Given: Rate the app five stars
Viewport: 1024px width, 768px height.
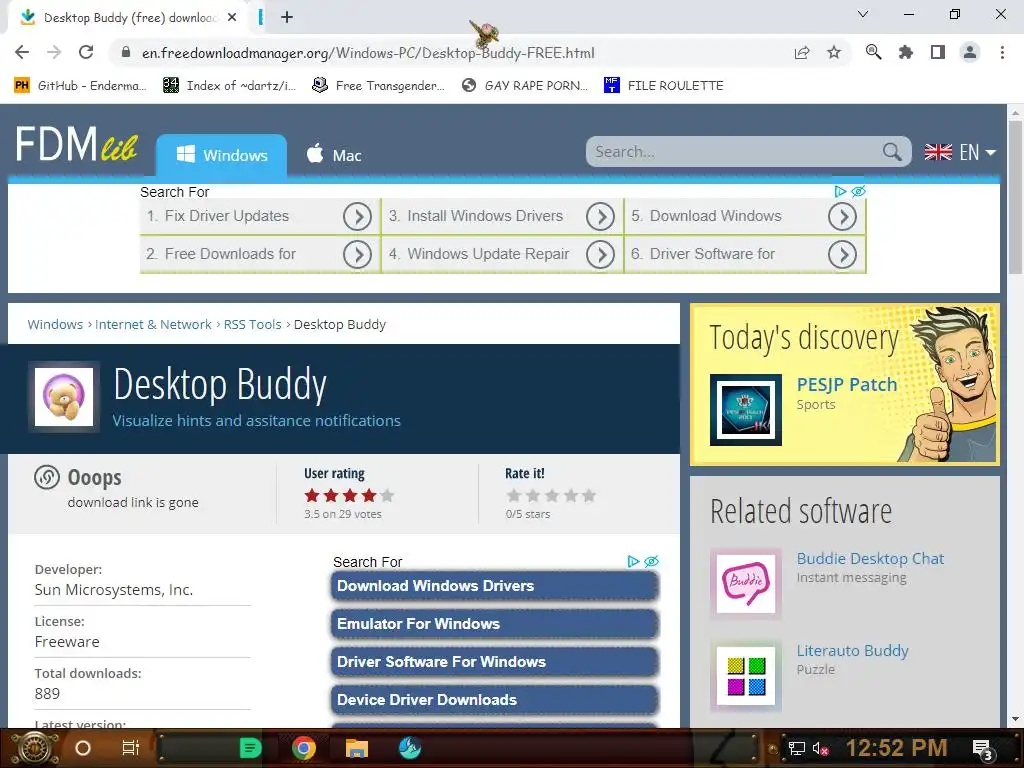Looking at the screenshot, I should (589, 496).
